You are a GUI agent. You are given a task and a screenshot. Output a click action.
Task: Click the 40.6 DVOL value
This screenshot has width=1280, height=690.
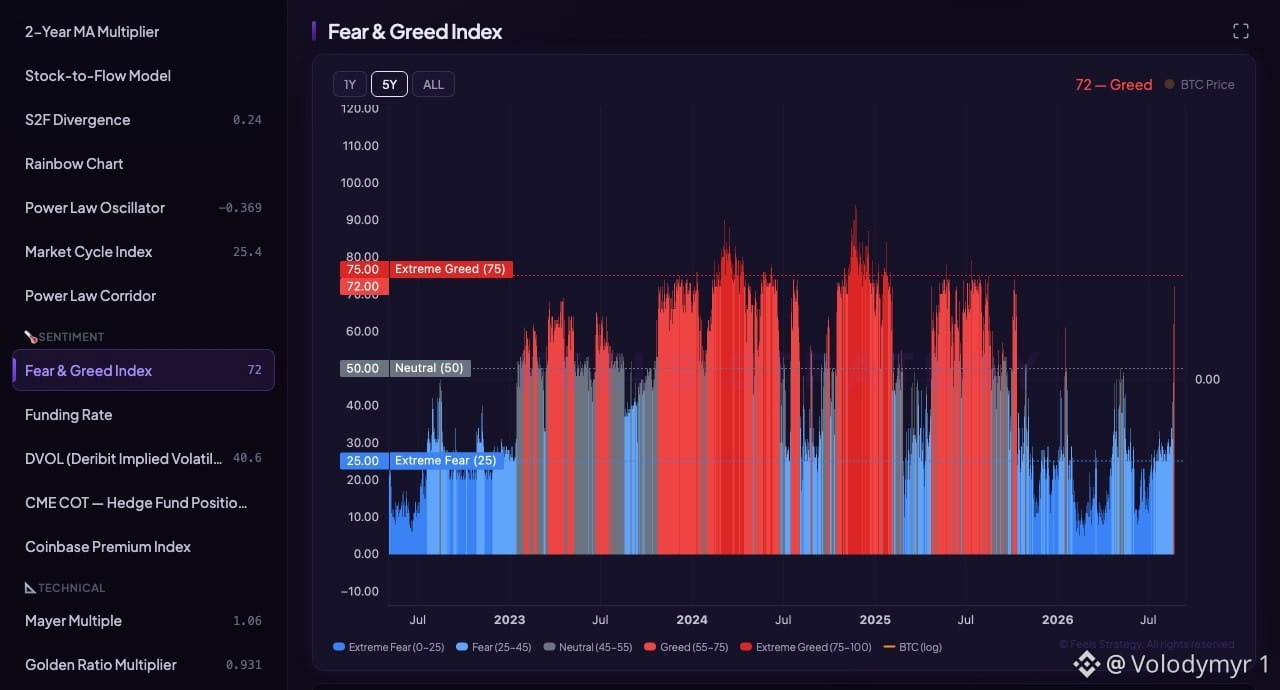[247, 459]
